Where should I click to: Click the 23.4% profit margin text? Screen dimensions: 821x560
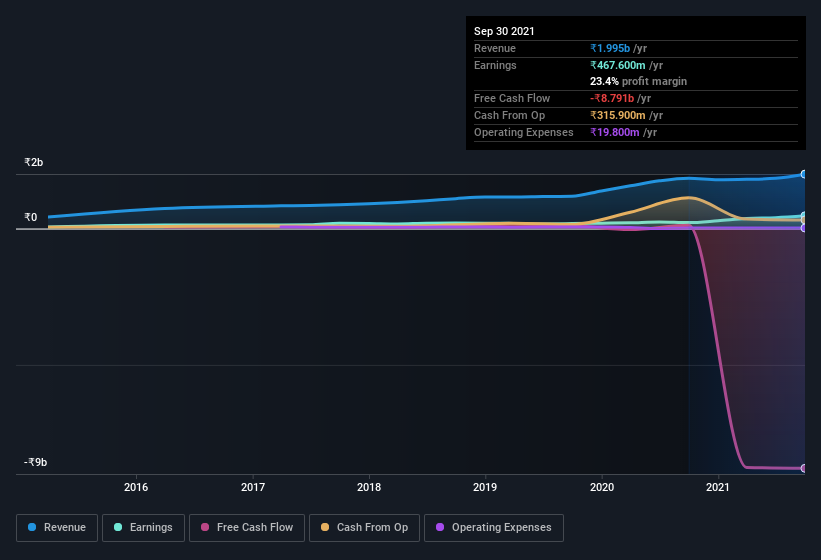[638, 81]
